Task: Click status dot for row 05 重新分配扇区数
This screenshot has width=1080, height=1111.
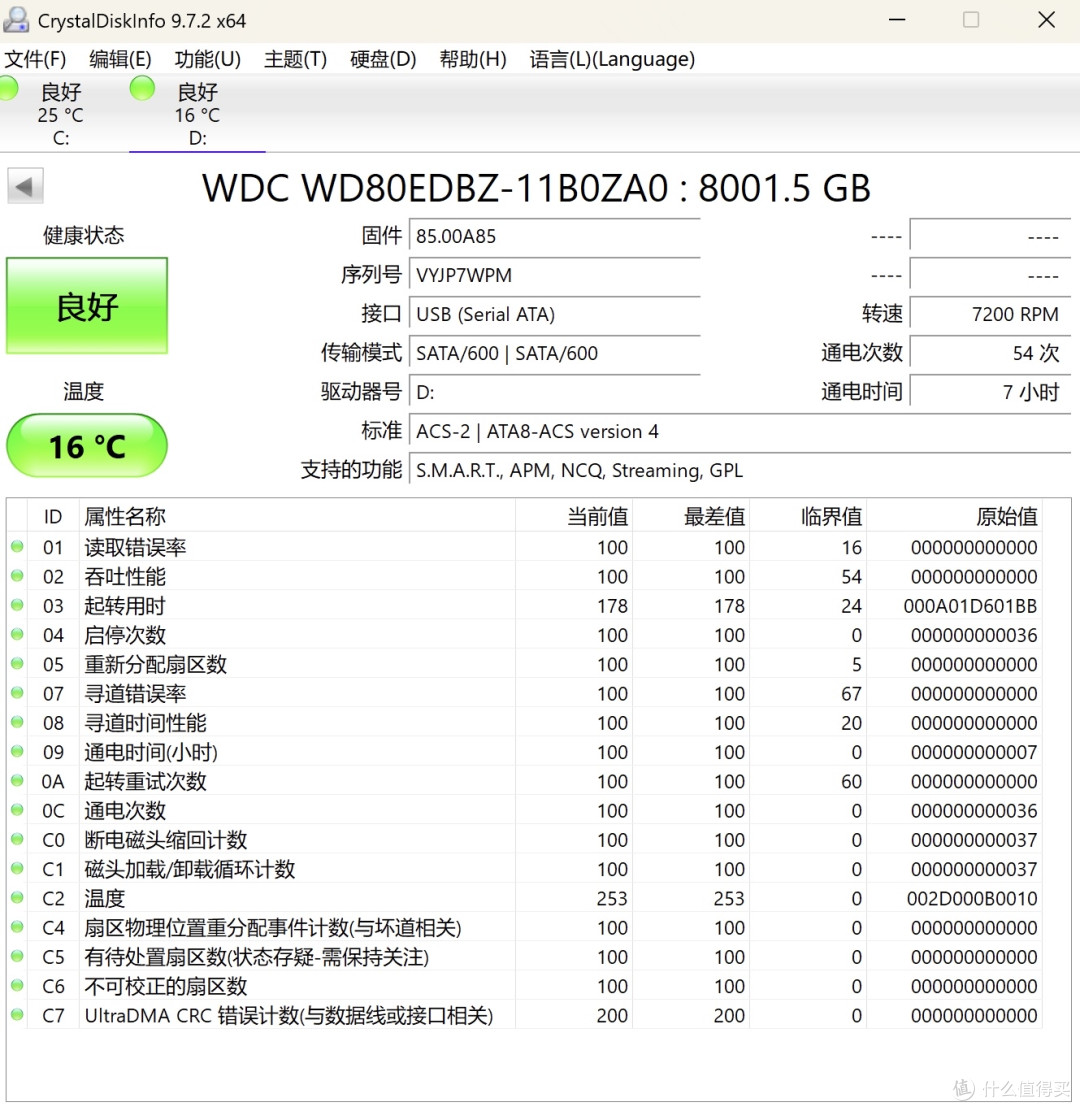Action: (x=17, y=664)
